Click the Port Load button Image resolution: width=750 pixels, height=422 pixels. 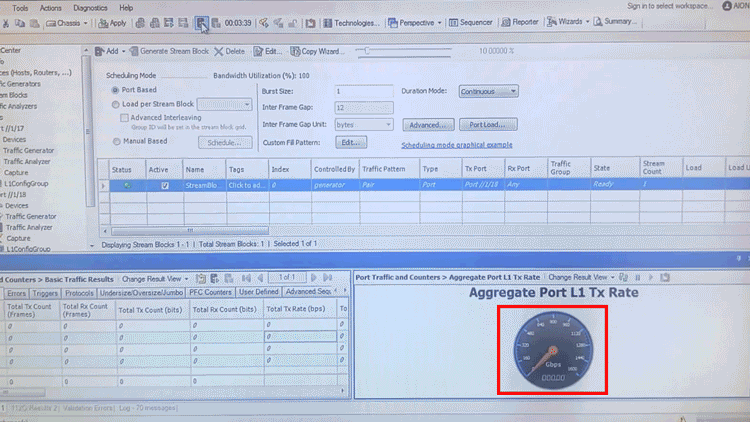click(487, 125)
